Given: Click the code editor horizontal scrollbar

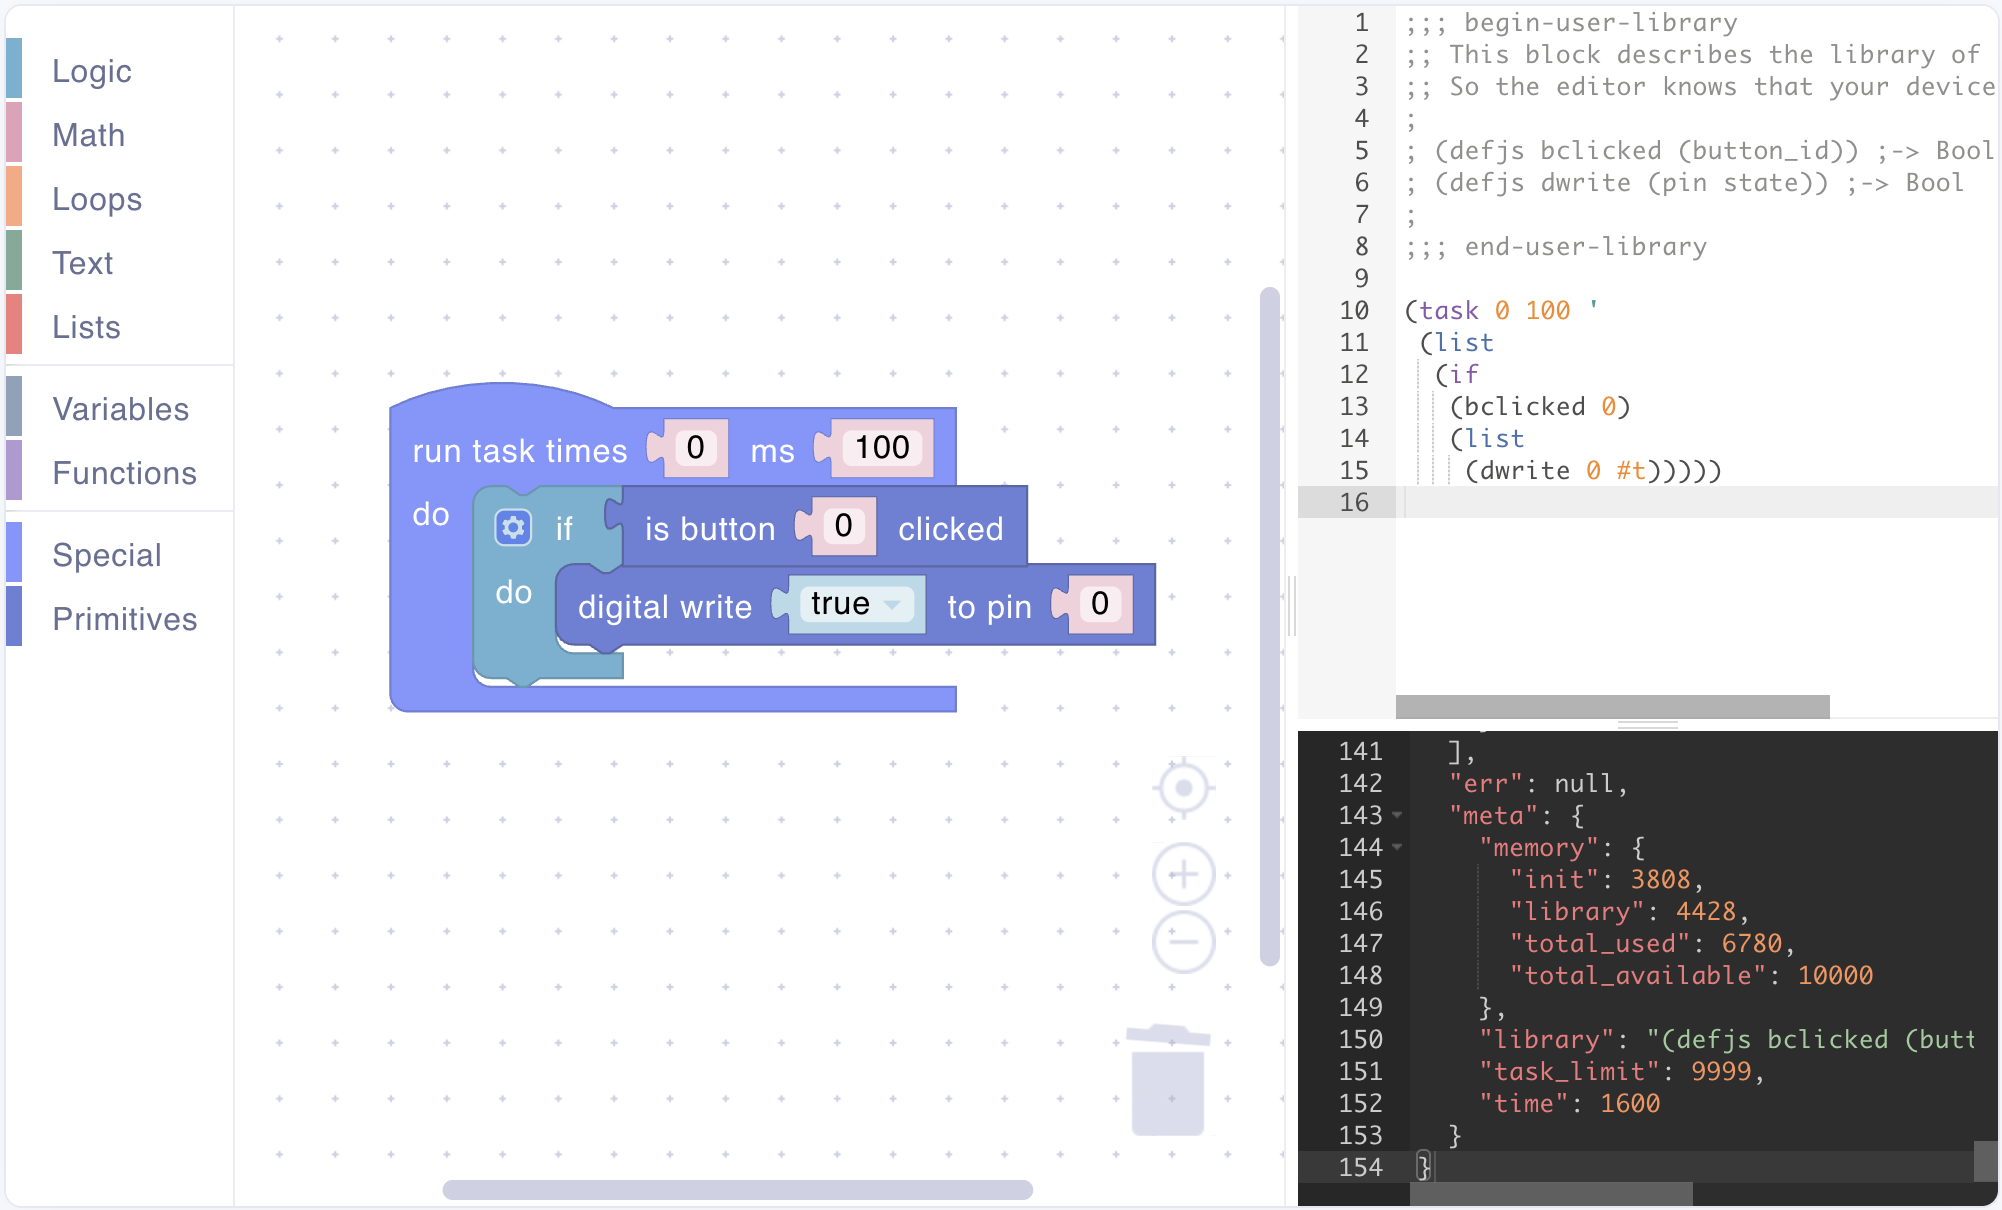Looking at the screenshot, I should tap(1612, 707).
